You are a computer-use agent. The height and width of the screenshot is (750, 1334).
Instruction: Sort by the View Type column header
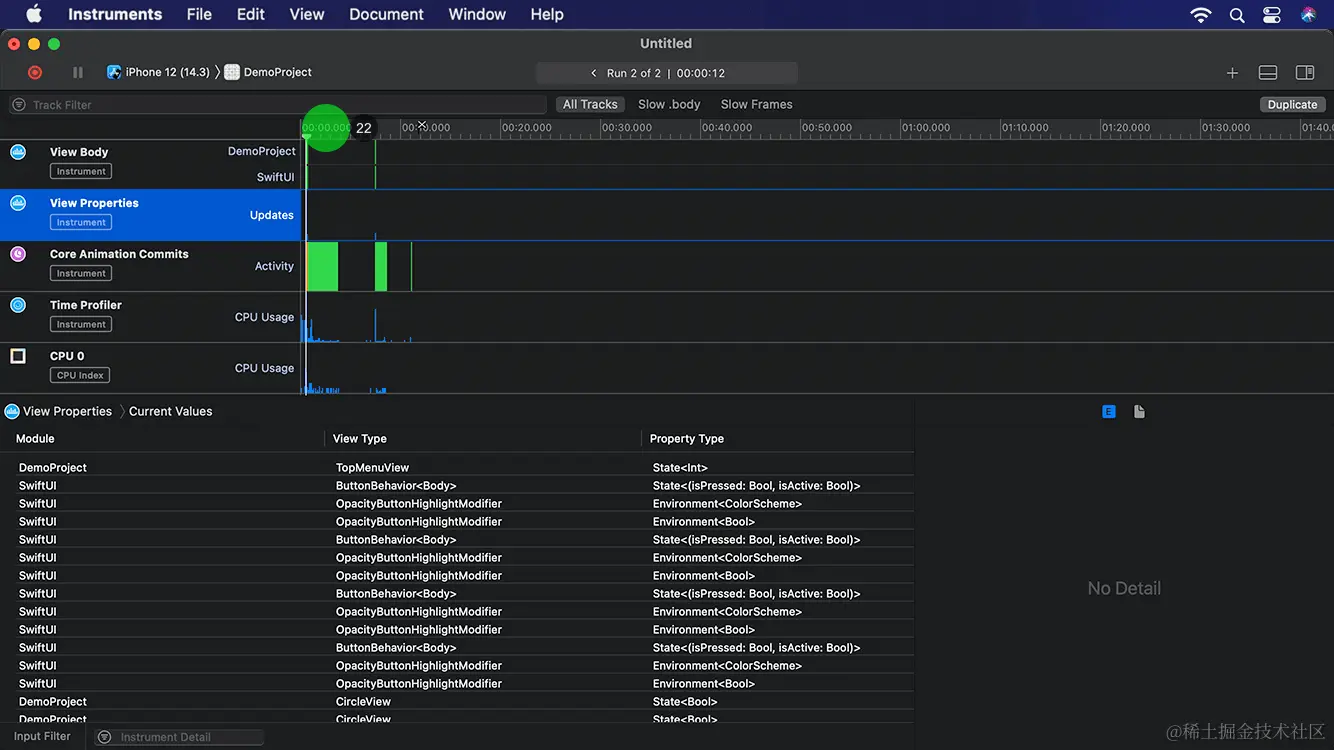pyautogui.click(x=360, y=439)
